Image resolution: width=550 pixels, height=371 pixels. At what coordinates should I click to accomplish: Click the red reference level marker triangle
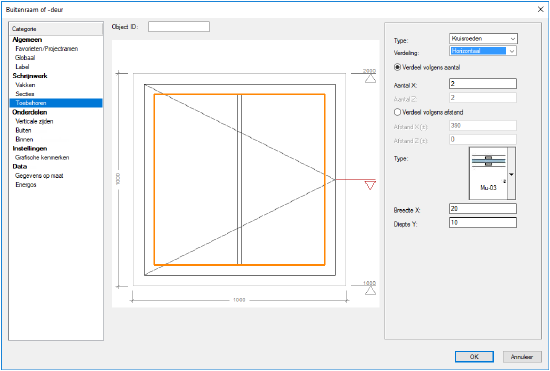370,185
